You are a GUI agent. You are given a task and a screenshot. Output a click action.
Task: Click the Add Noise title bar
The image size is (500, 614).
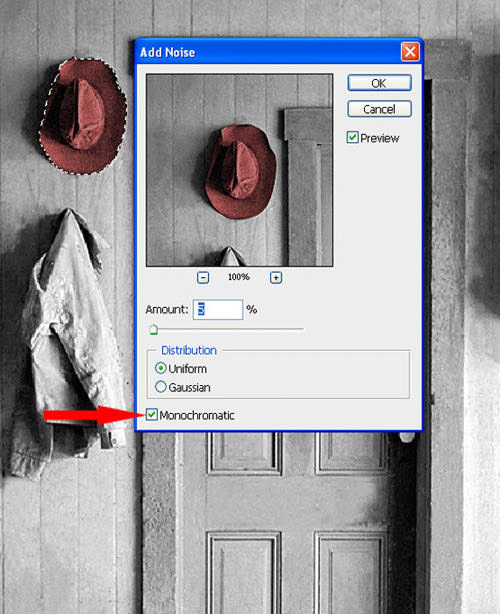pos(268,52)
